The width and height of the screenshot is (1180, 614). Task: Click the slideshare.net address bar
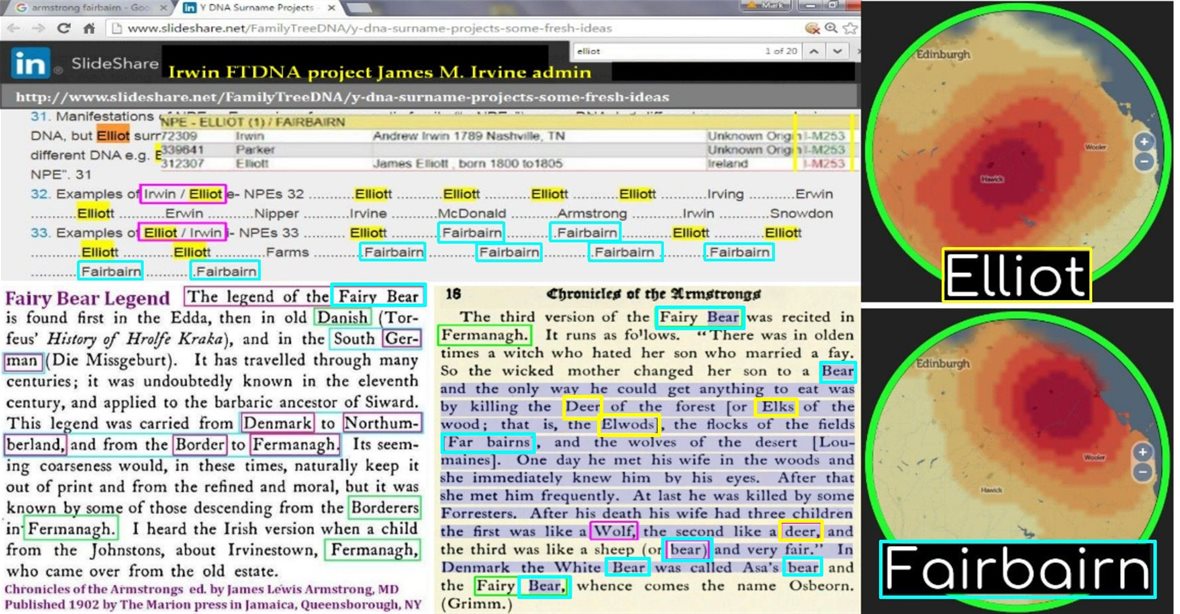[450, 28]
